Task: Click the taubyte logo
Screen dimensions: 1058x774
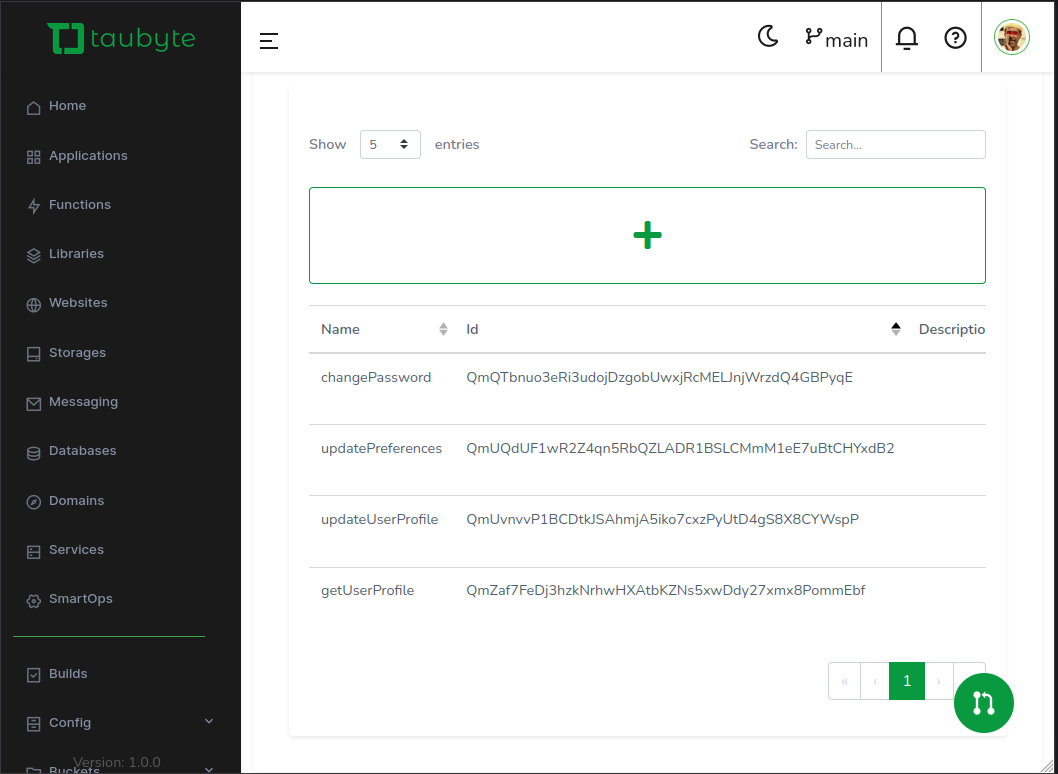Action: [x=121, y=38]
